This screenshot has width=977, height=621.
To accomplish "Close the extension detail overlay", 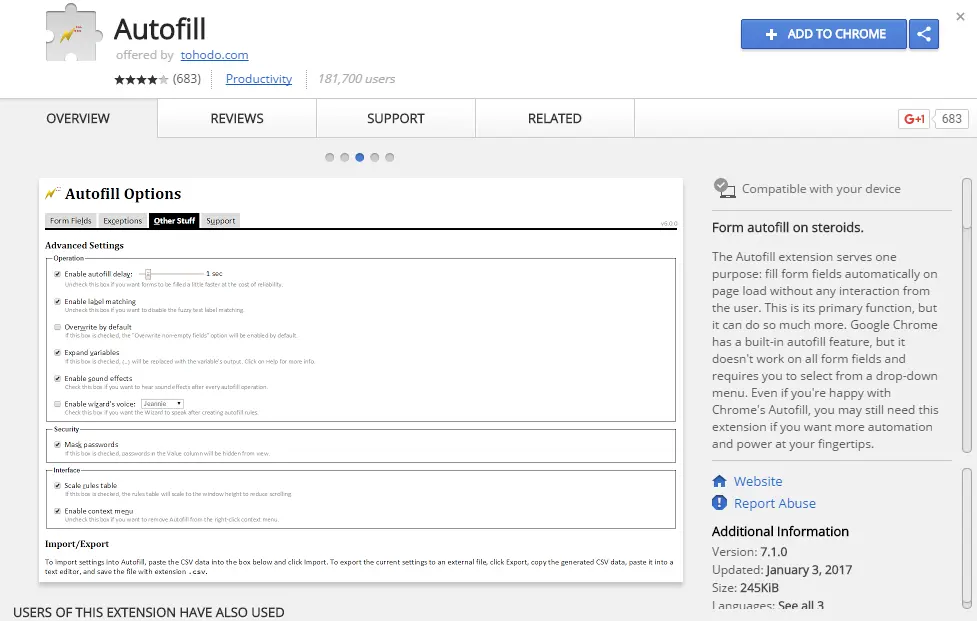I will pos(960,17).
